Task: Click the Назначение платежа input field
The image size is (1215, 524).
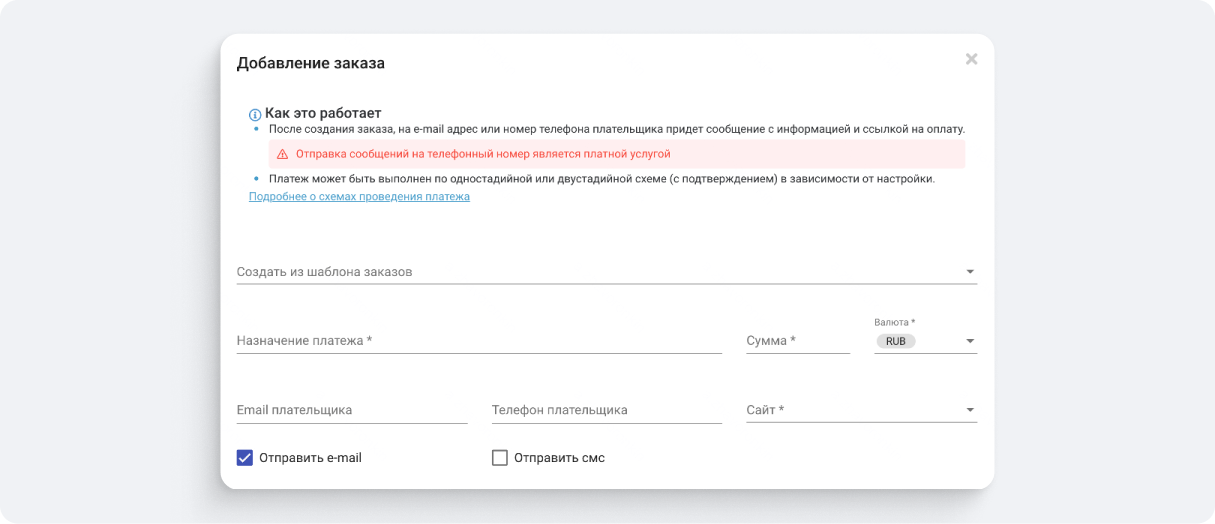Action: click(x=478, y=341)
